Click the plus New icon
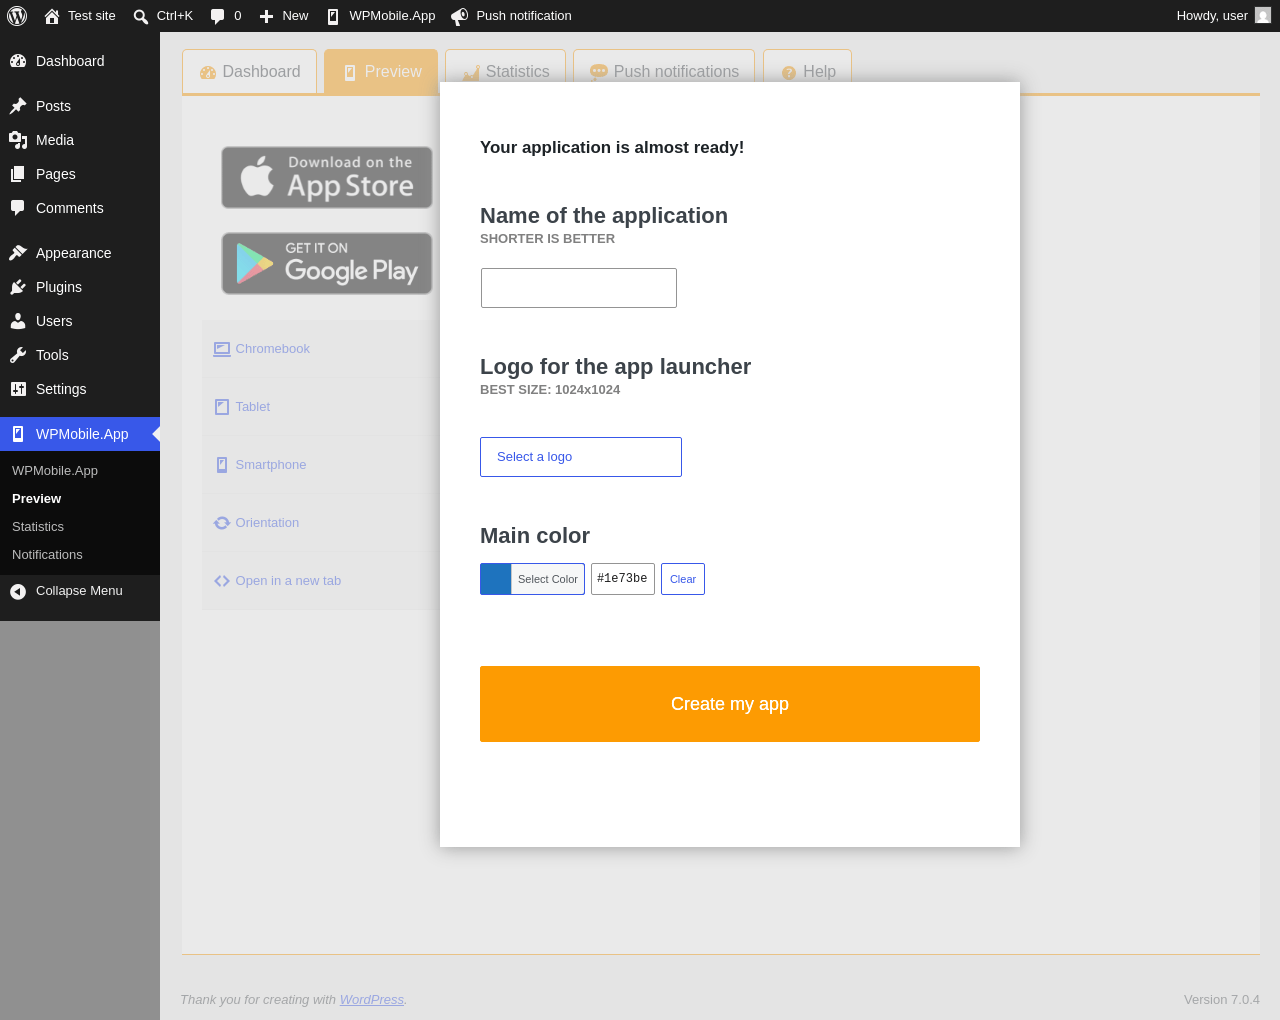The image size is (1280, 1020). point(267,16)
